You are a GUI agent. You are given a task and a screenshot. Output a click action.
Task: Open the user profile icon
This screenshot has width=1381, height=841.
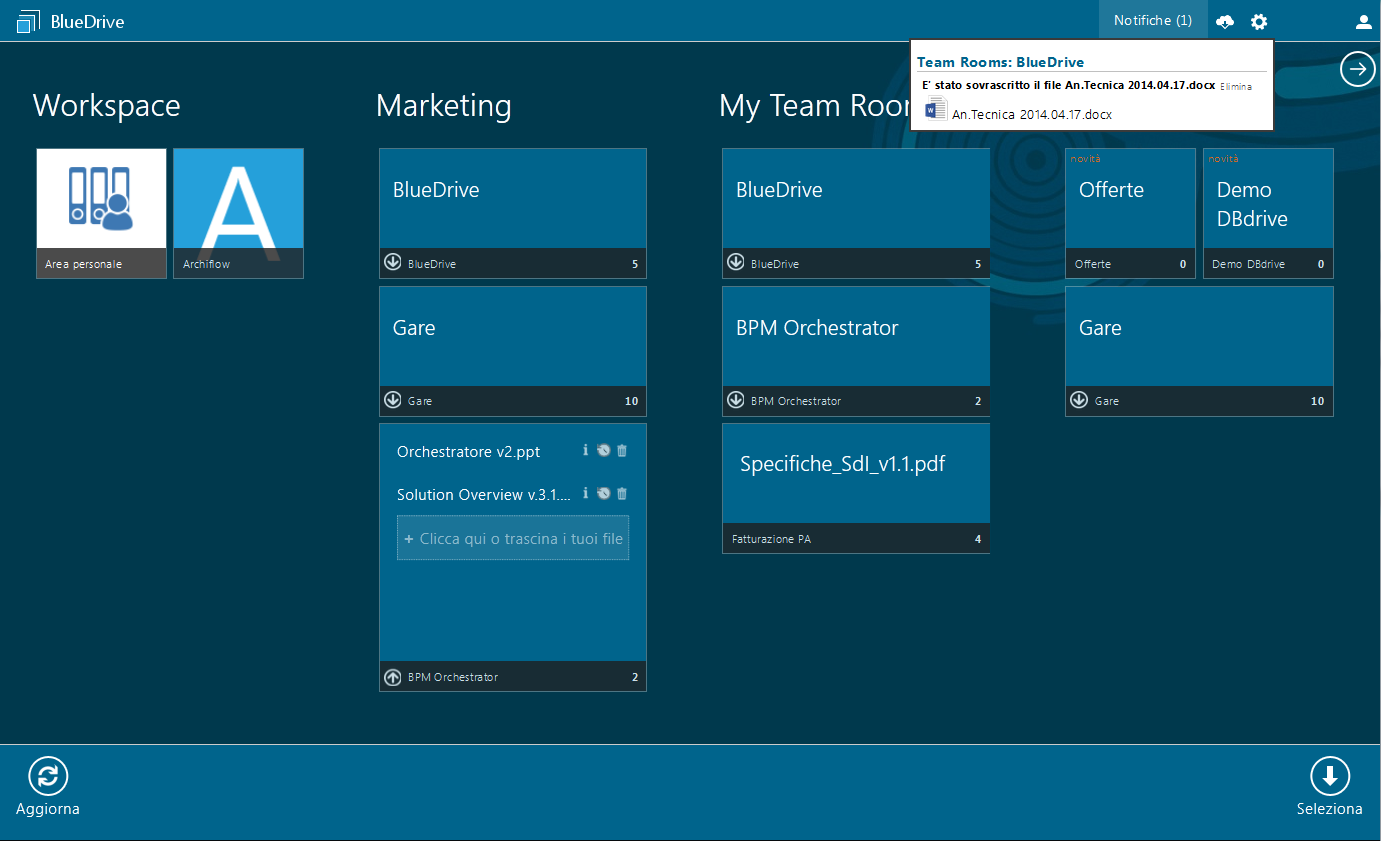1363,21
